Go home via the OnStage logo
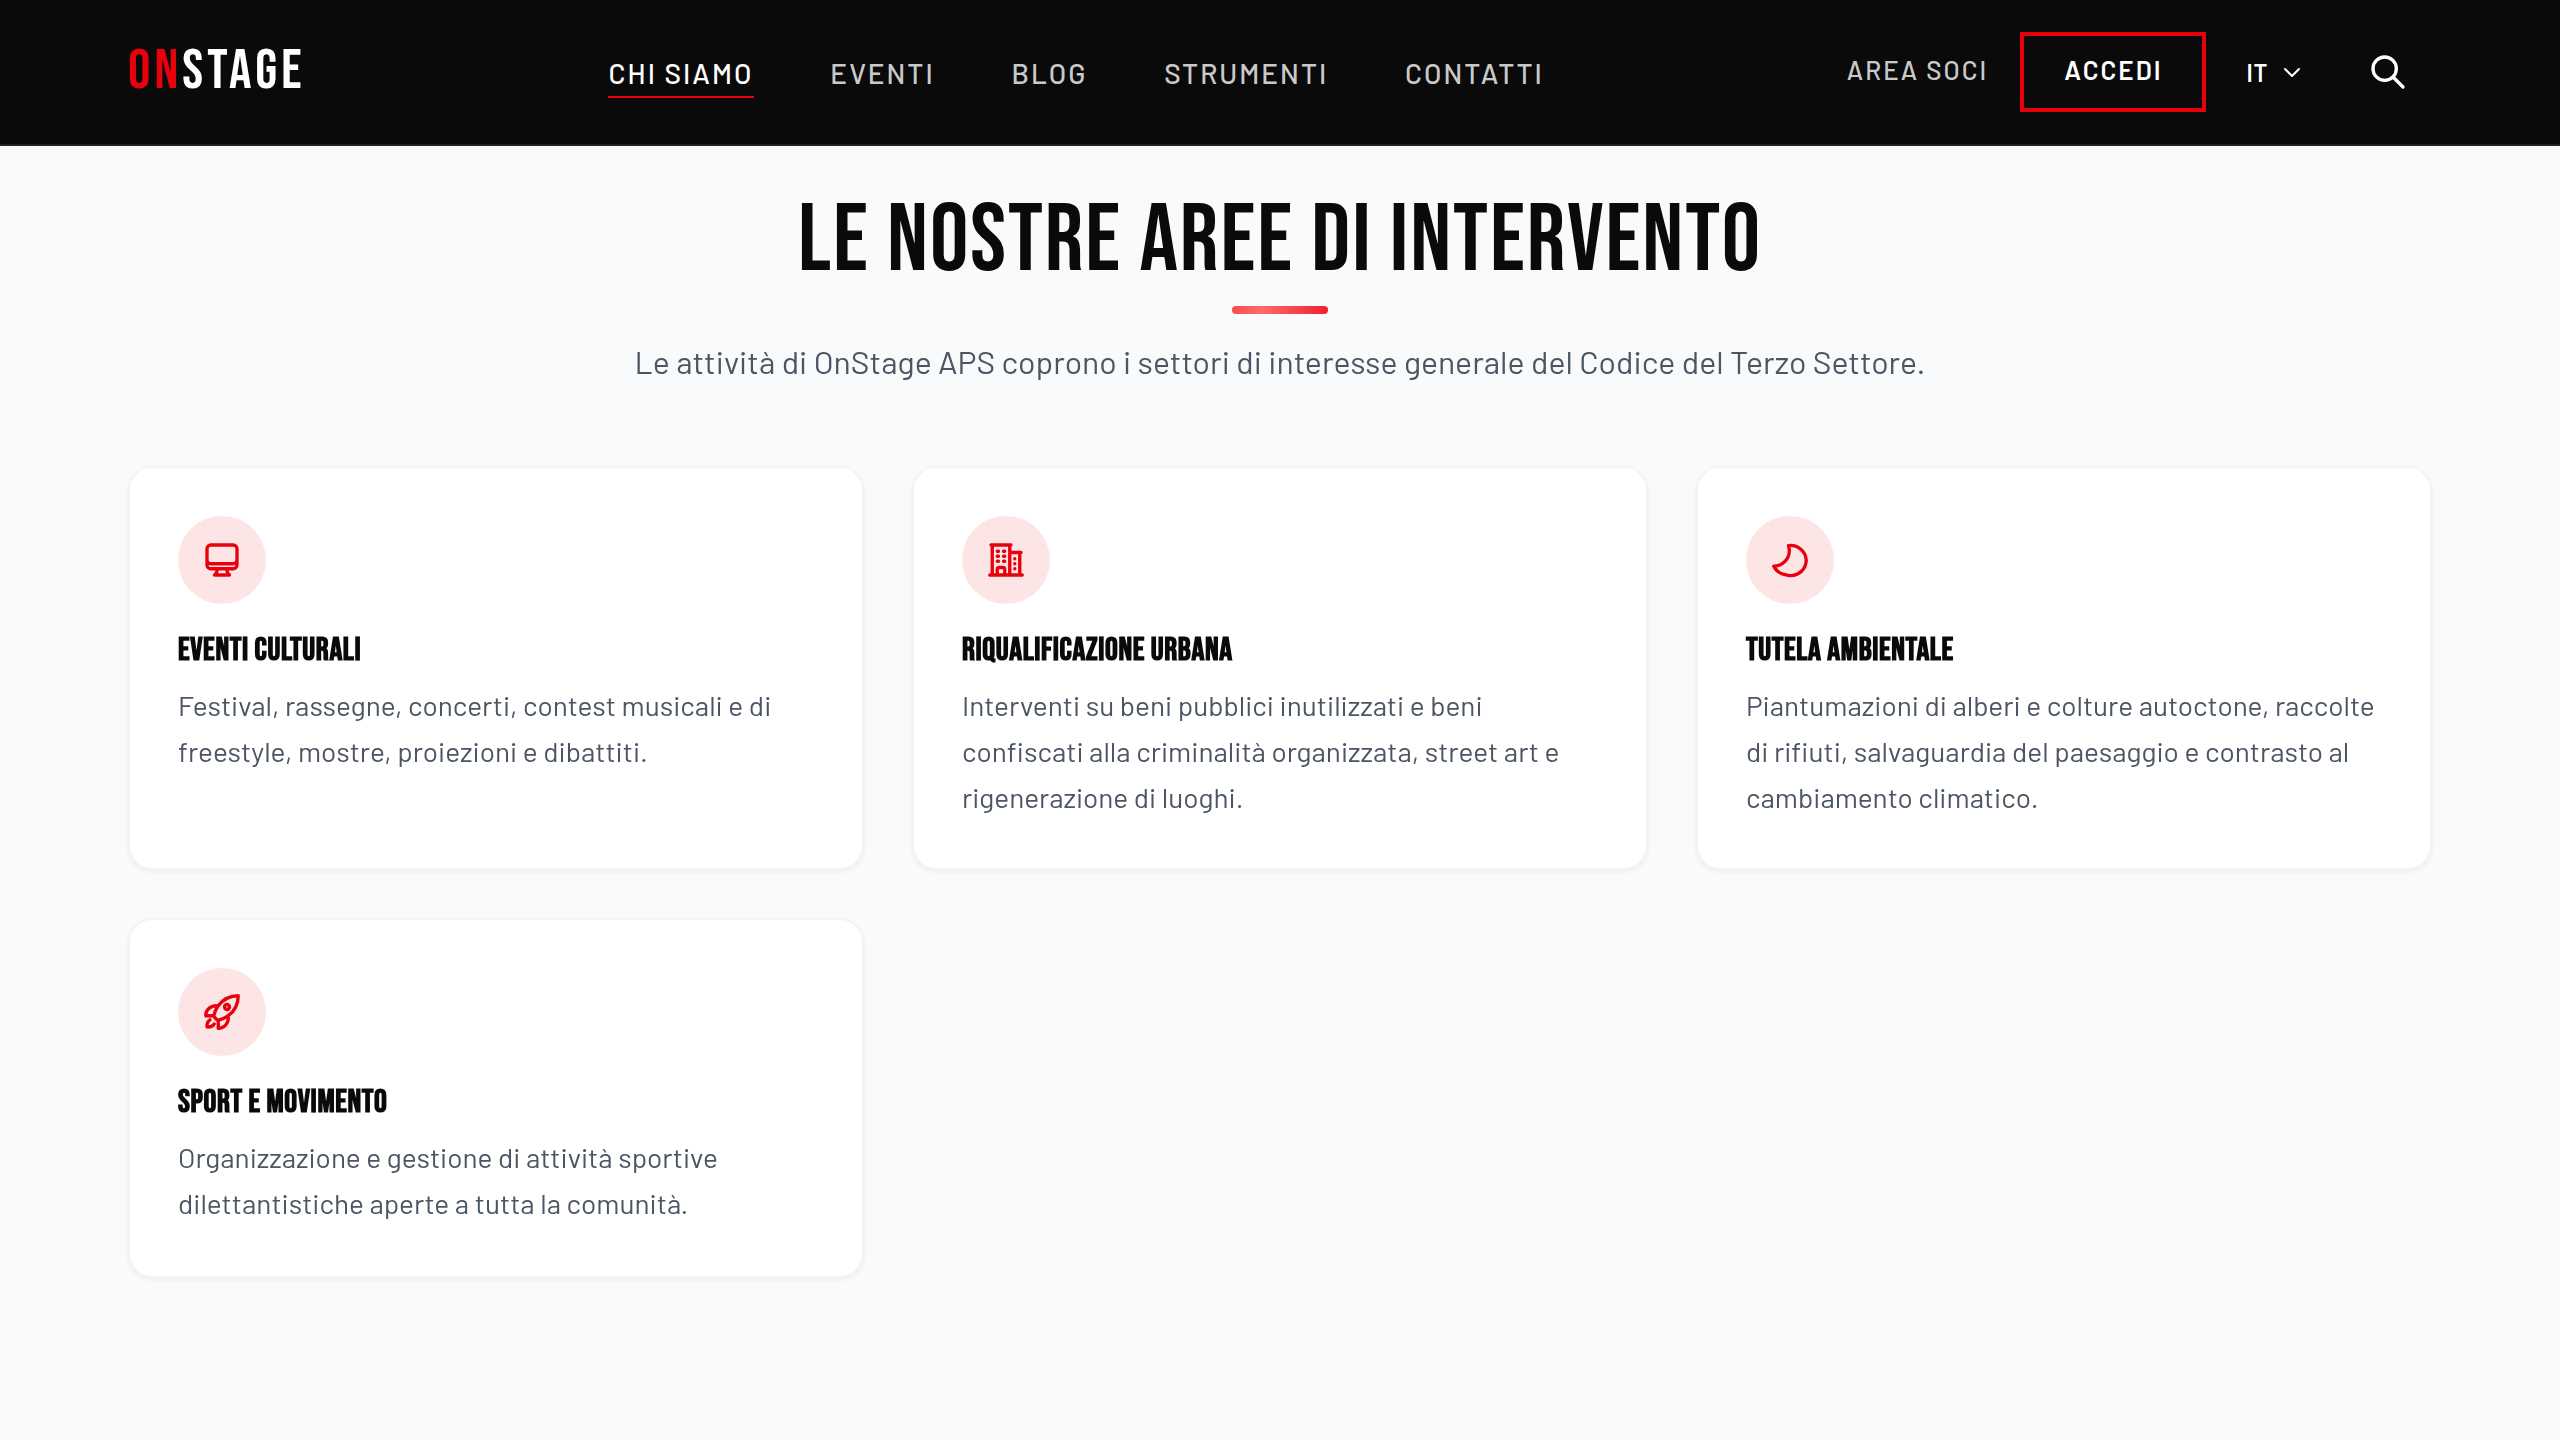 [x=215, y=70]
